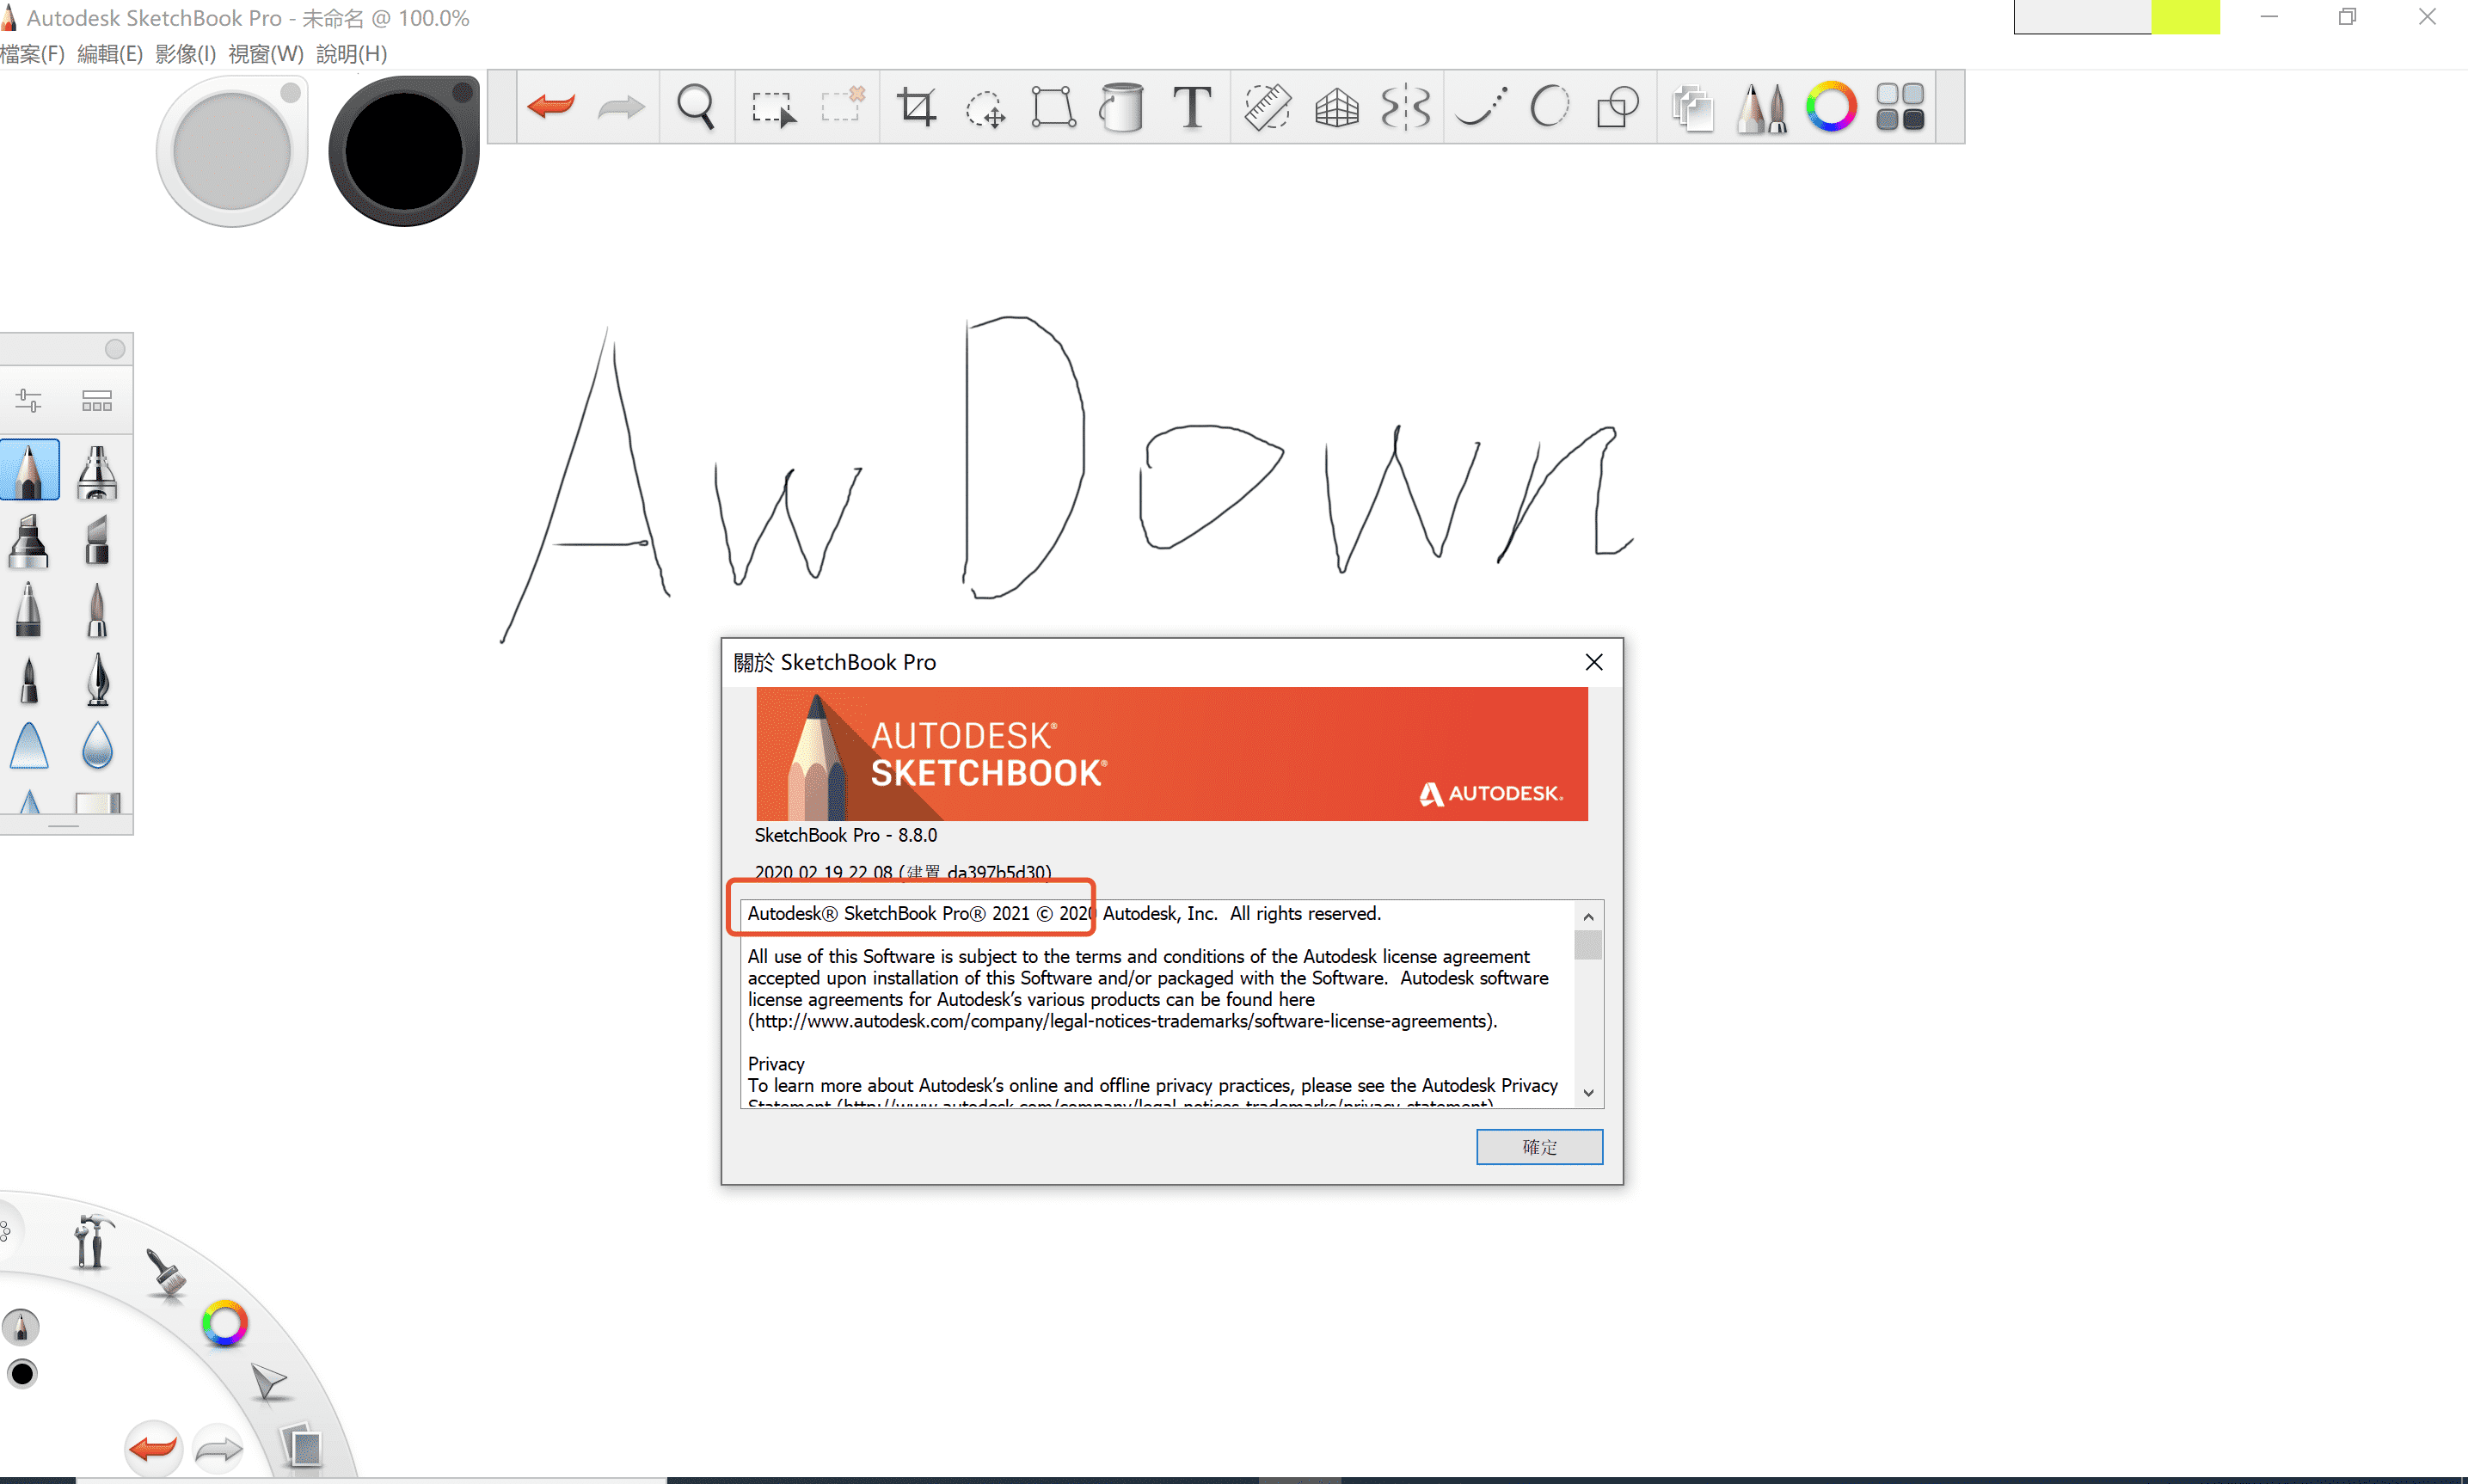The image size is (2468, 1484).
Task: Toggle the Color Editor wheel
Action: [1831, 106]
